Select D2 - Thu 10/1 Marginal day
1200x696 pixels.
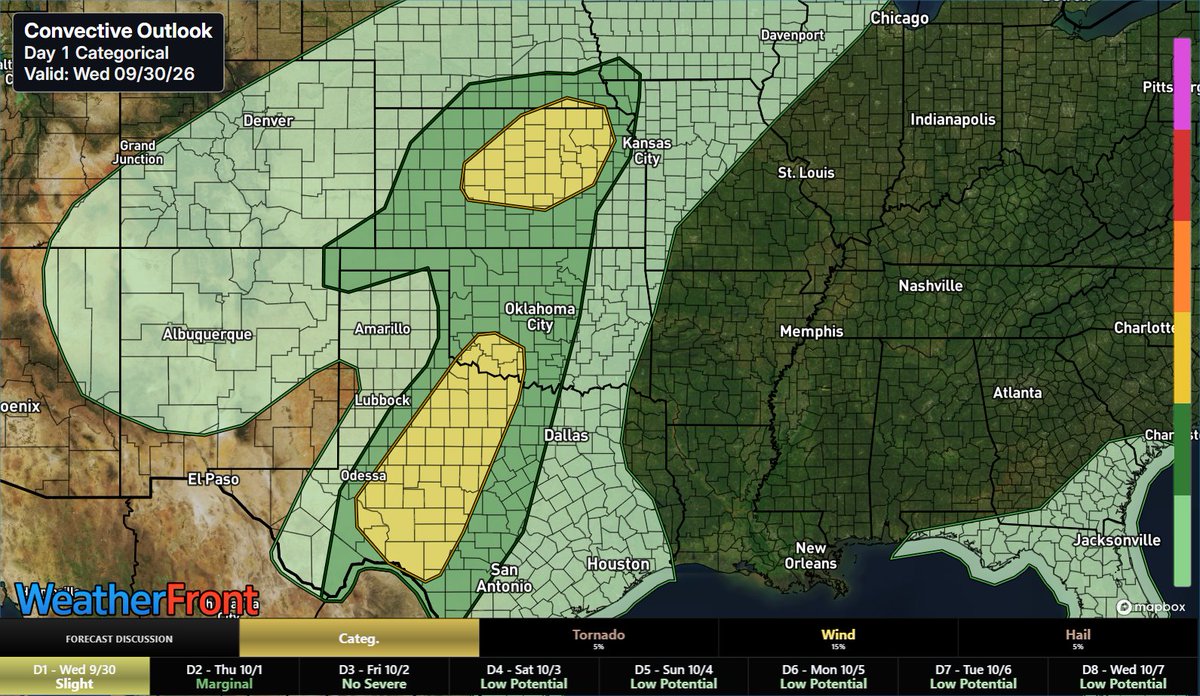225,677
